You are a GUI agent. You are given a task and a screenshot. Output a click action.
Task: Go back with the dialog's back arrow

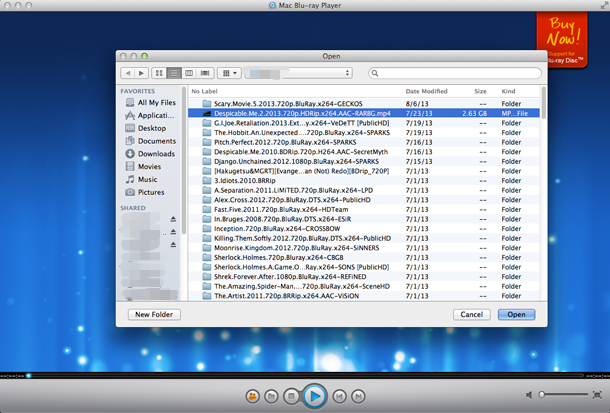(x=128, y=73)
